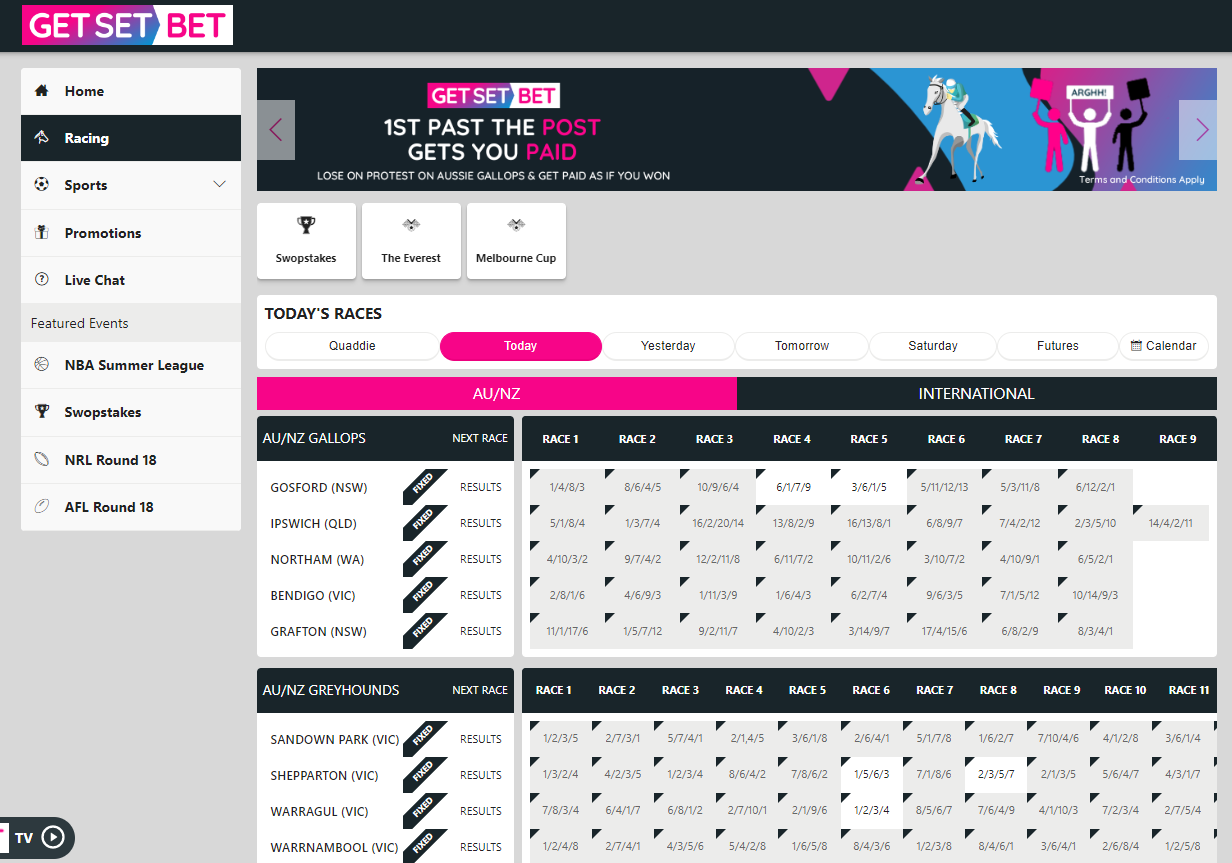The height and width of the screenshot is (863, 1232).
Task: Expand the Sports menu chevron
Action: click(x=220, y=184)
